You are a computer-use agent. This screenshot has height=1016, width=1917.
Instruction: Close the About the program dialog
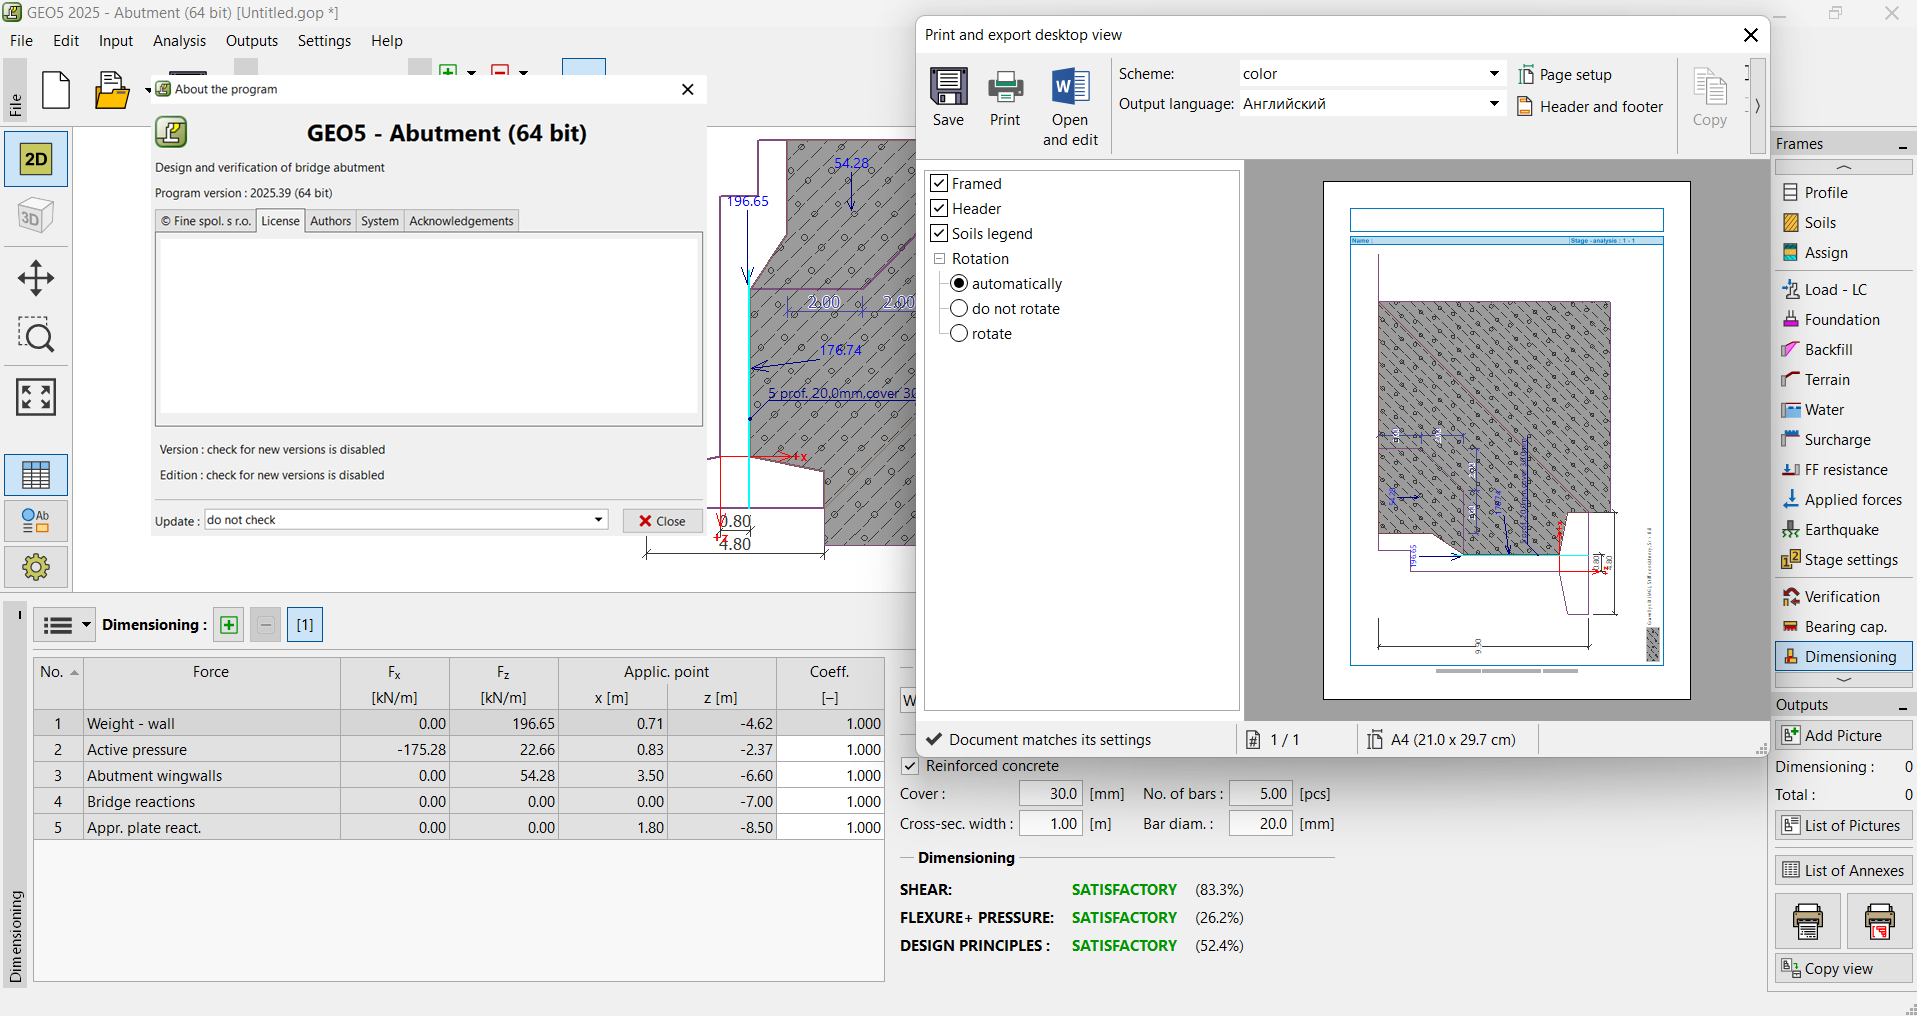pyautogui.click(x=662, y=521)
